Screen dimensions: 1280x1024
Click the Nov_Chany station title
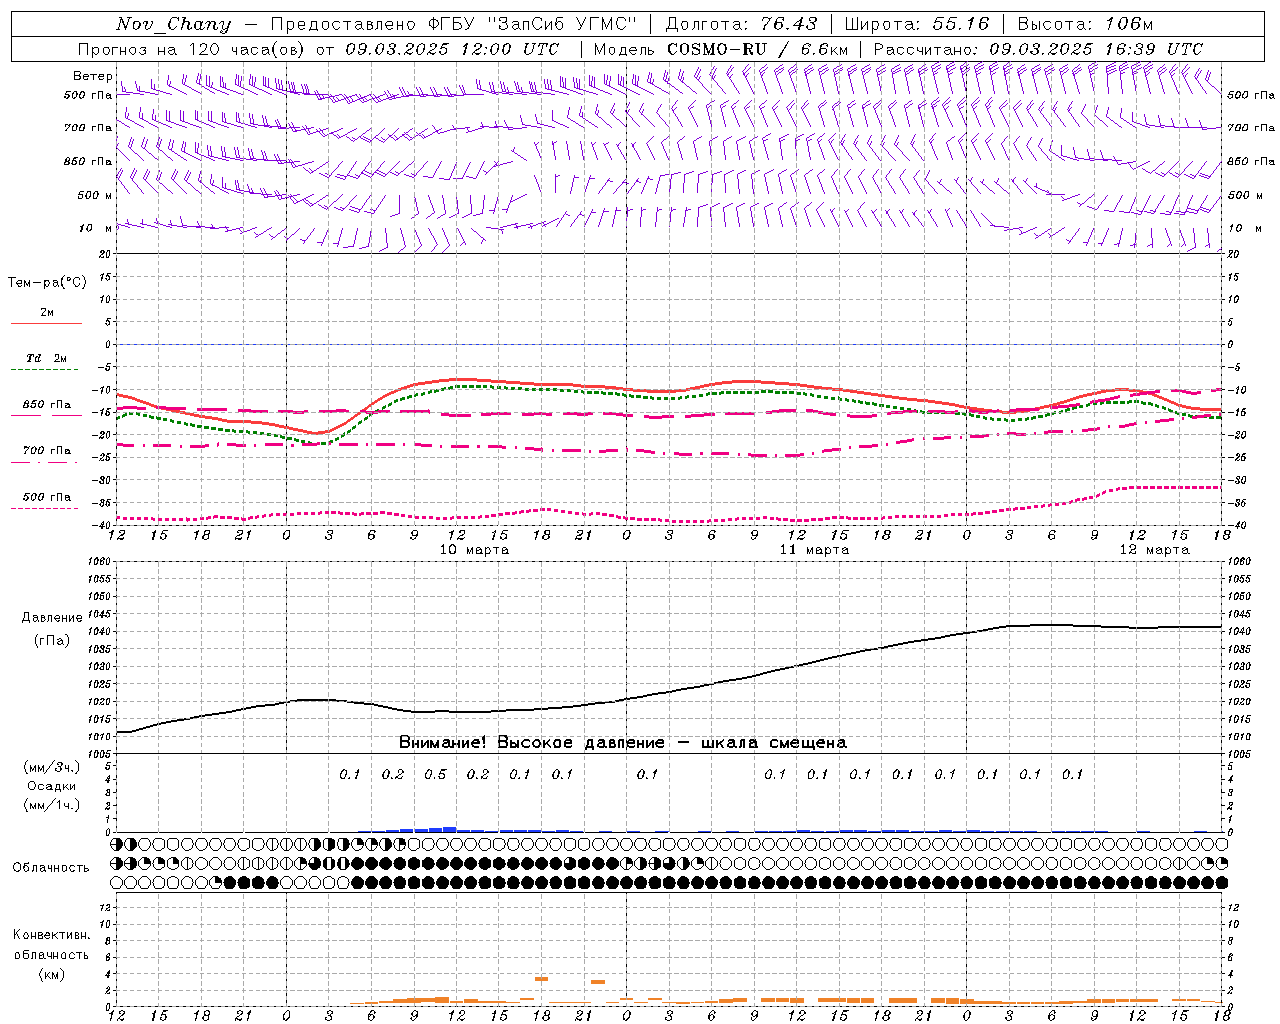point(173,24)
